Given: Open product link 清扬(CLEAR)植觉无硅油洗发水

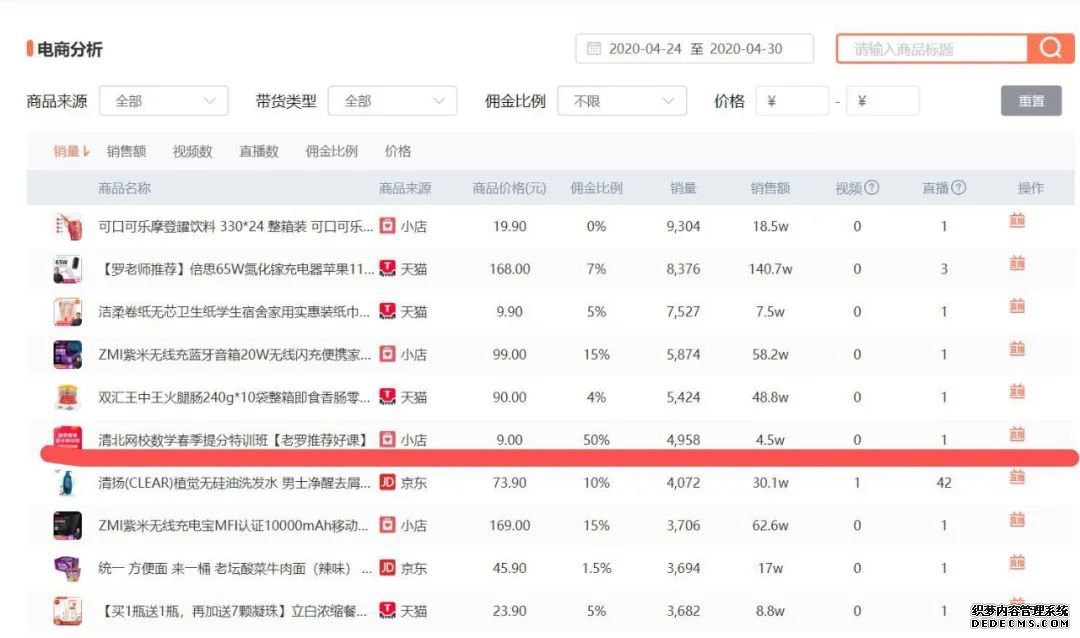Looking at the screenshot, I should (234, 482).
